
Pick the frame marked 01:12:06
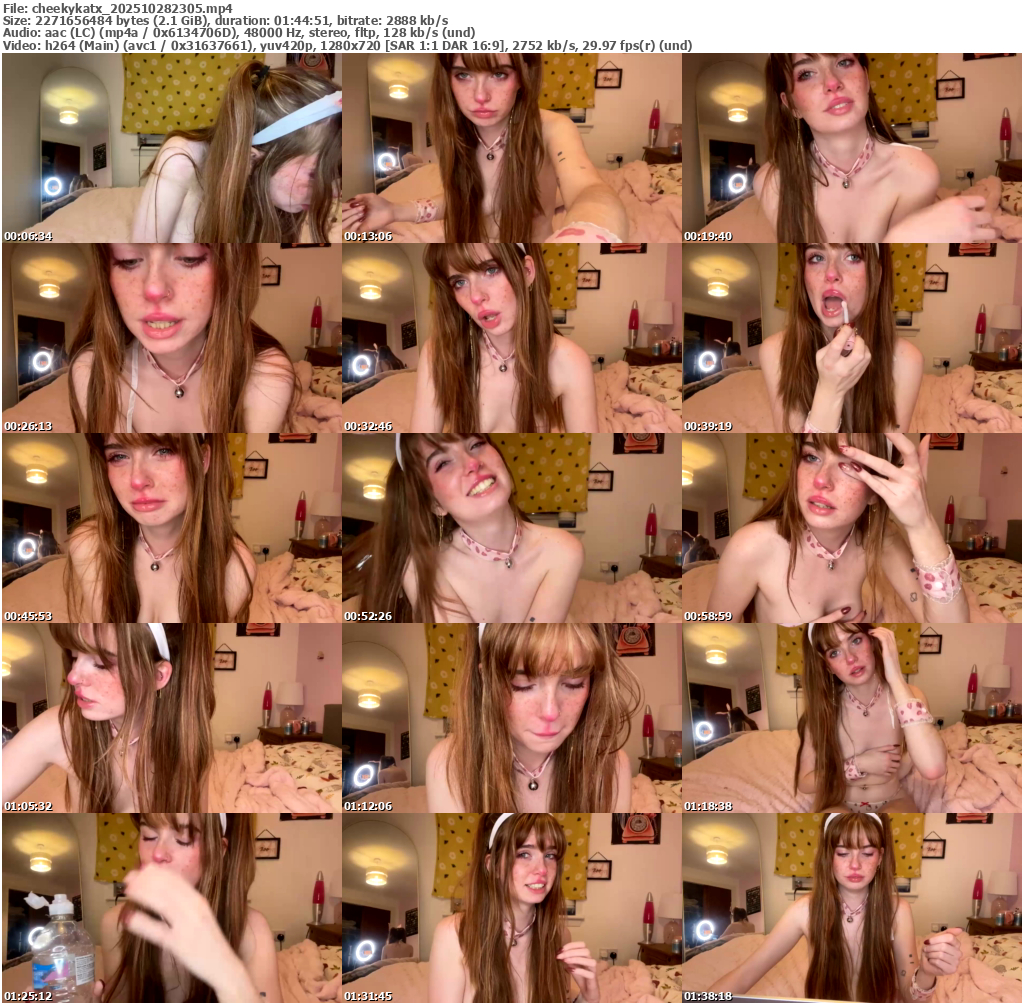(x=512, y=718)
